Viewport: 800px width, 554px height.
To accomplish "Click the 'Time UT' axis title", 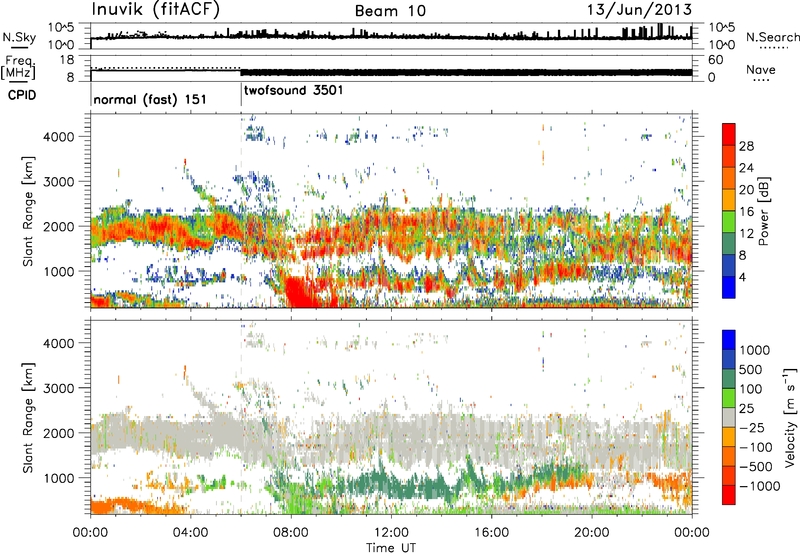I will click(x=391, y=548).
